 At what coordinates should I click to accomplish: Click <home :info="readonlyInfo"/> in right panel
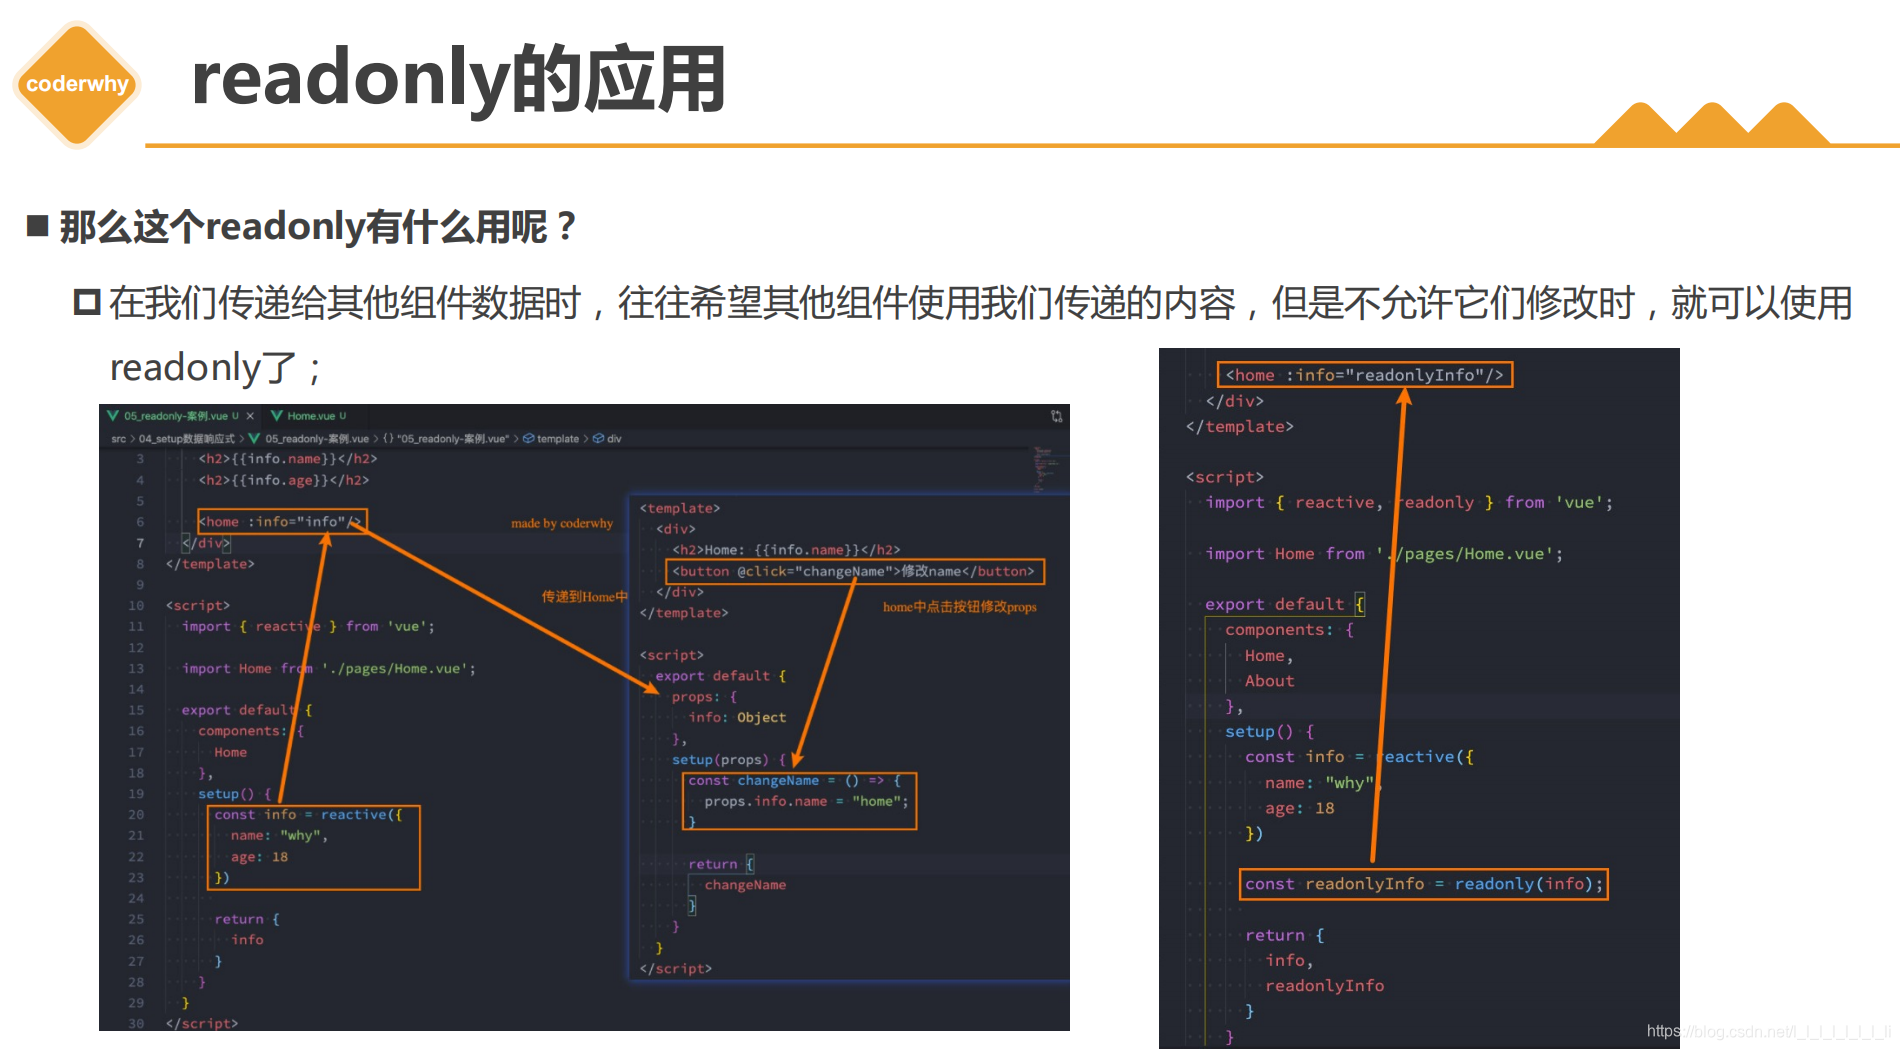point(1365,375)
